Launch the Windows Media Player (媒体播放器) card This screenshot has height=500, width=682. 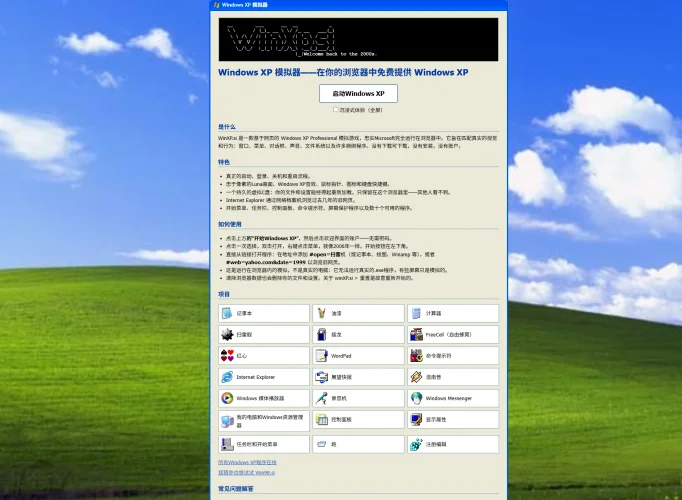coord(264,398)
